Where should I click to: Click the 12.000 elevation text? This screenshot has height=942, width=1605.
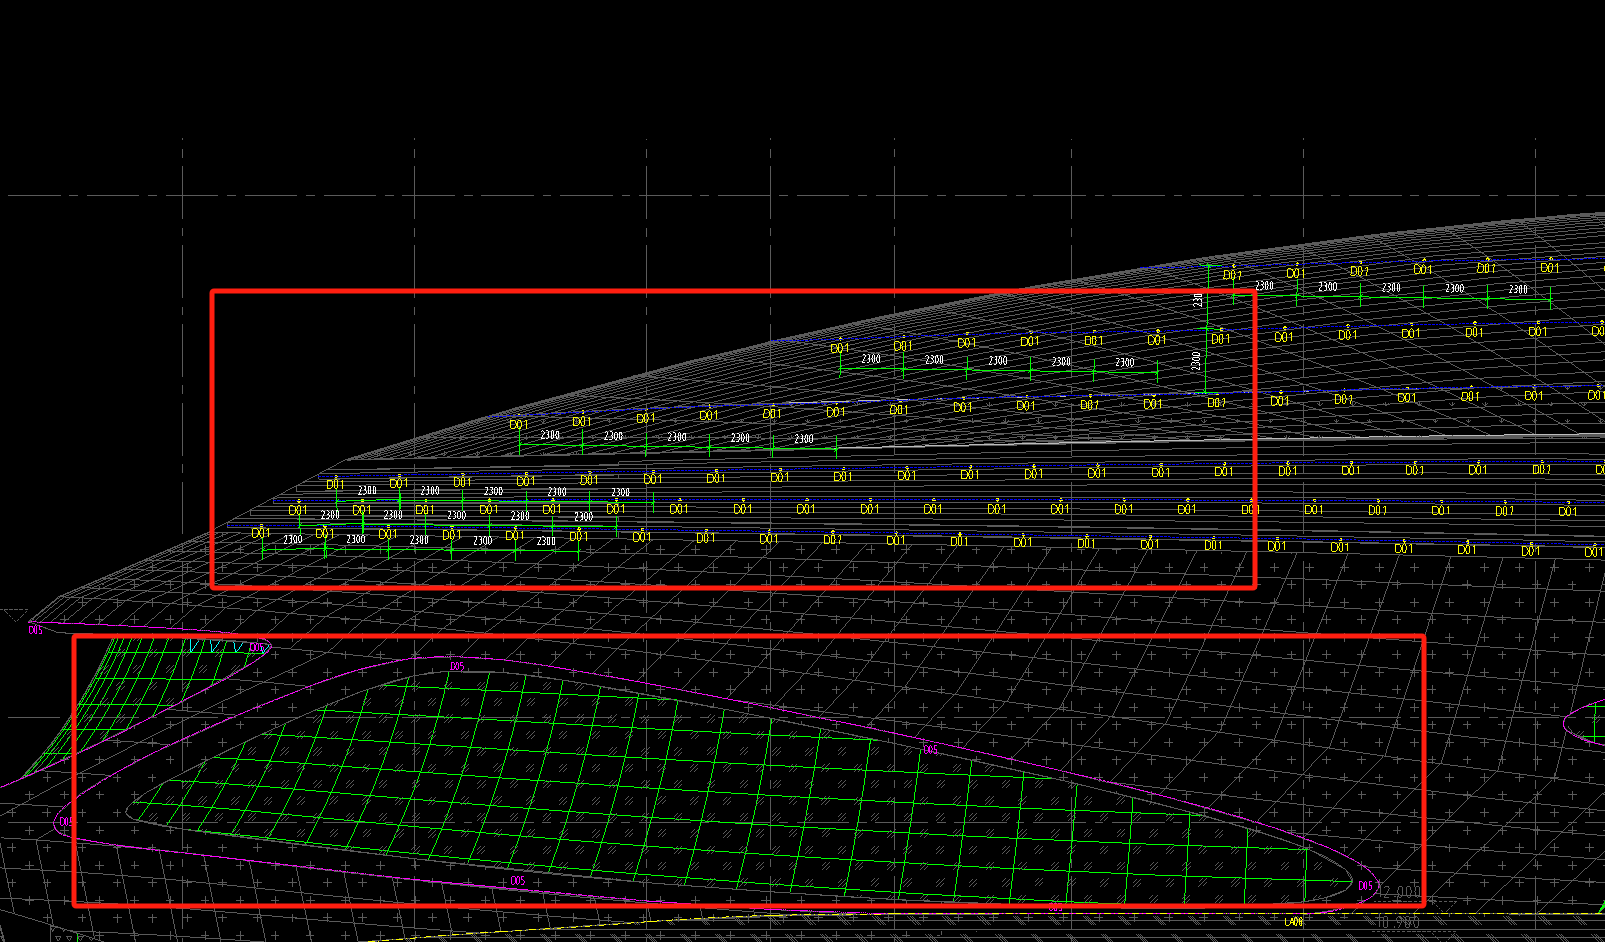pos(1399,891)
